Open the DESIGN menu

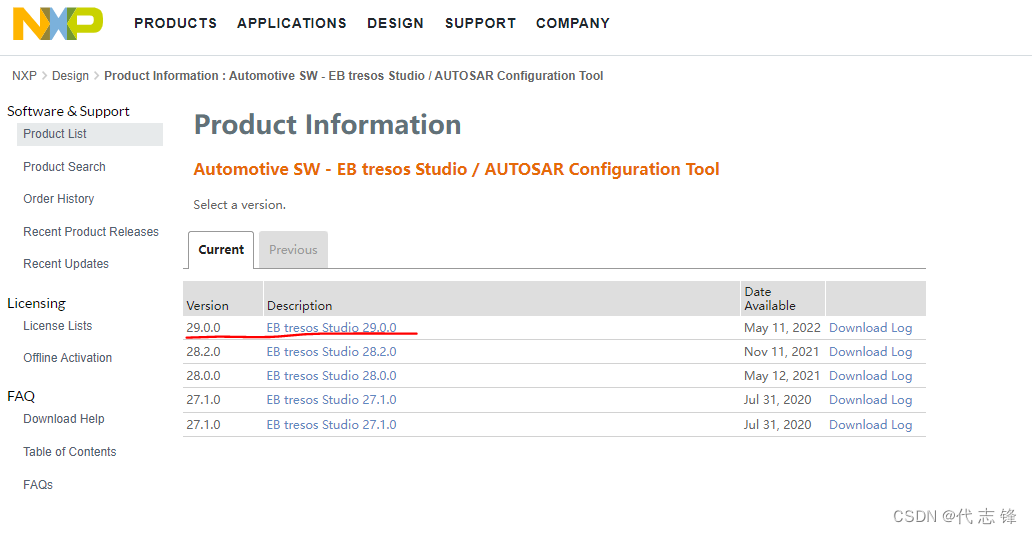point(395,23)
